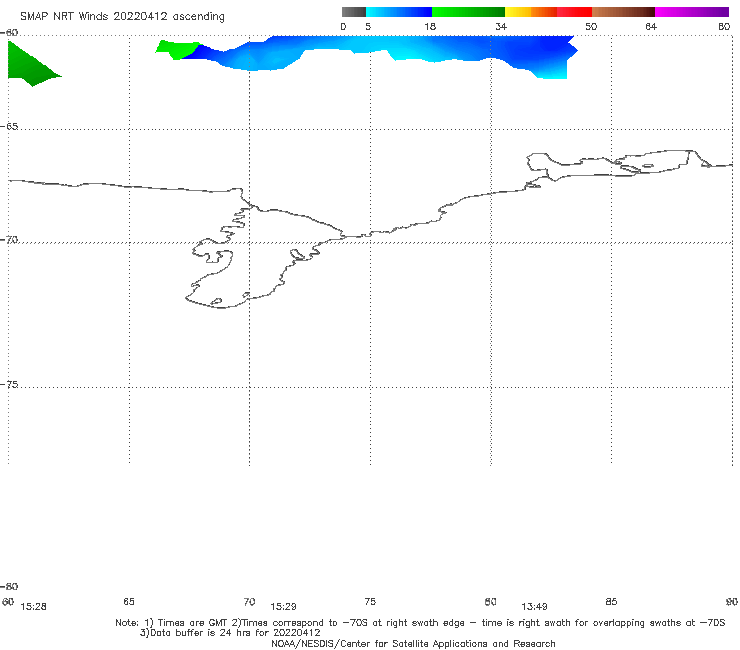Pick the cyan-to-blue segment of the color bar
Viewport: 740px width, 650px height.
click(399, 12)
